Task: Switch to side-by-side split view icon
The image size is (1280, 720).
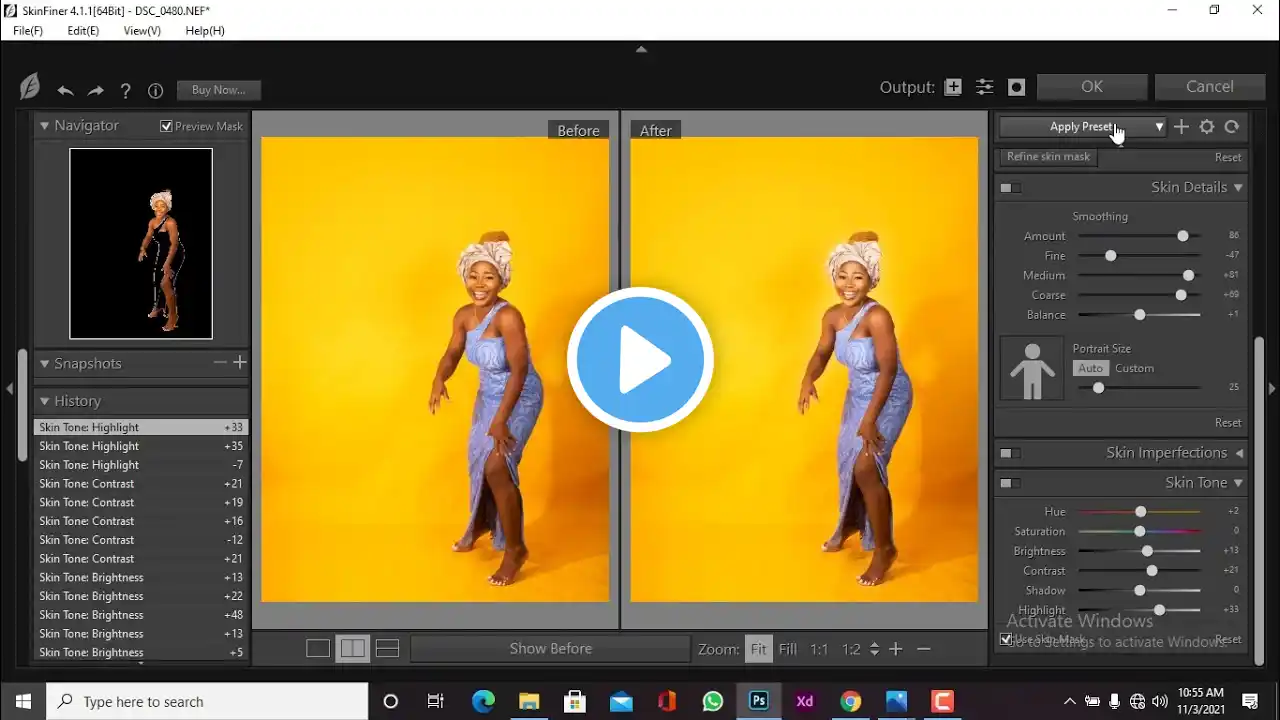Action: tap(353, 648)
